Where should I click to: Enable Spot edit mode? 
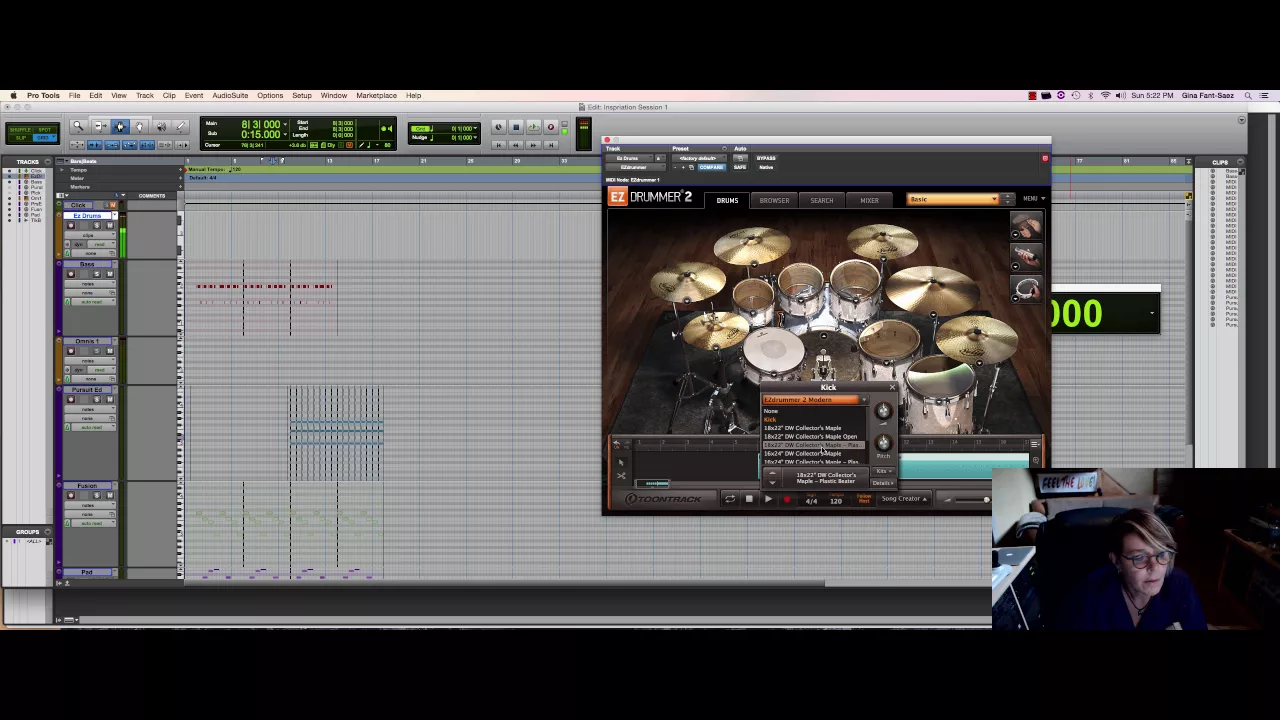click(46, 130)
